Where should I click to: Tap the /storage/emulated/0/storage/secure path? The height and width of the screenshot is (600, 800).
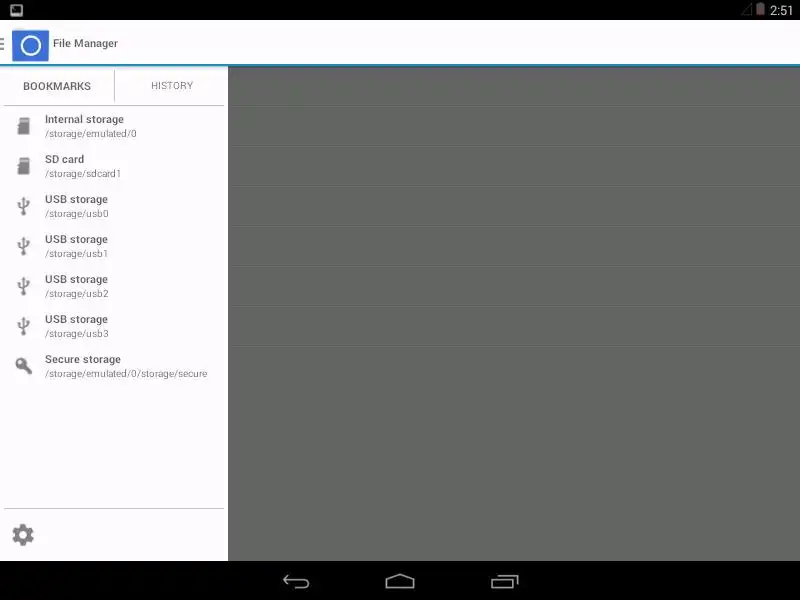(126, 374)
